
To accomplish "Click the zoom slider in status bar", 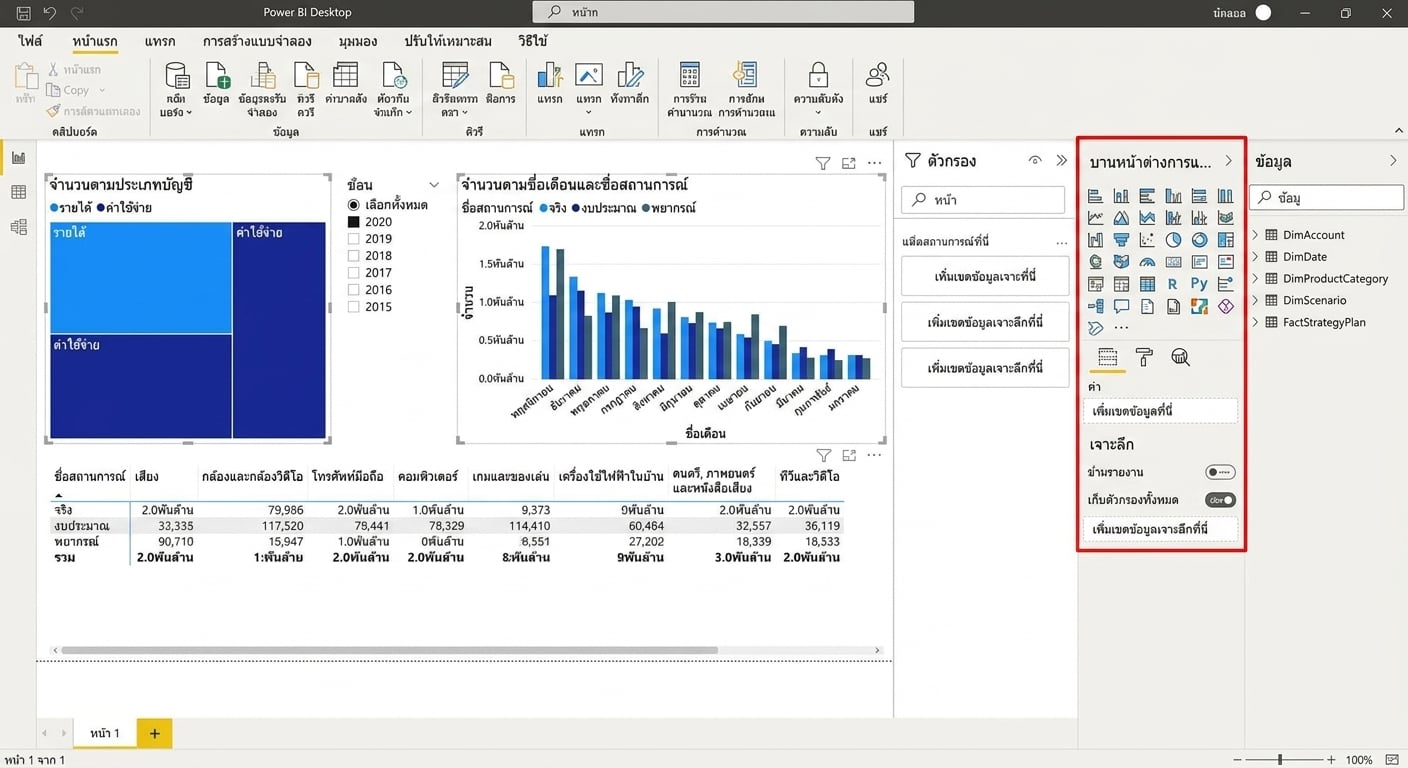I will (x=1282, y=760).
